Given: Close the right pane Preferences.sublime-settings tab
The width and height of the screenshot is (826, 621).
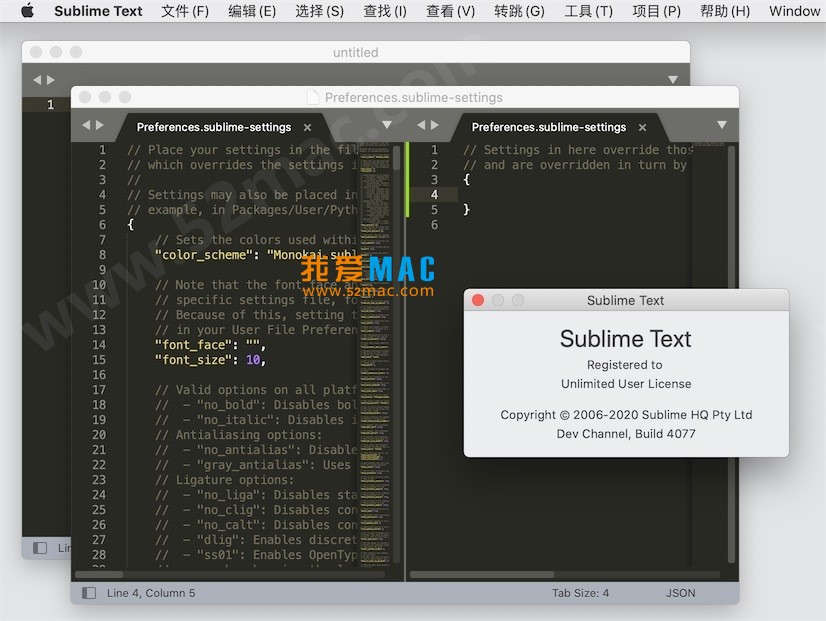Looking at the screenshot, I should (x=642, y=127).
